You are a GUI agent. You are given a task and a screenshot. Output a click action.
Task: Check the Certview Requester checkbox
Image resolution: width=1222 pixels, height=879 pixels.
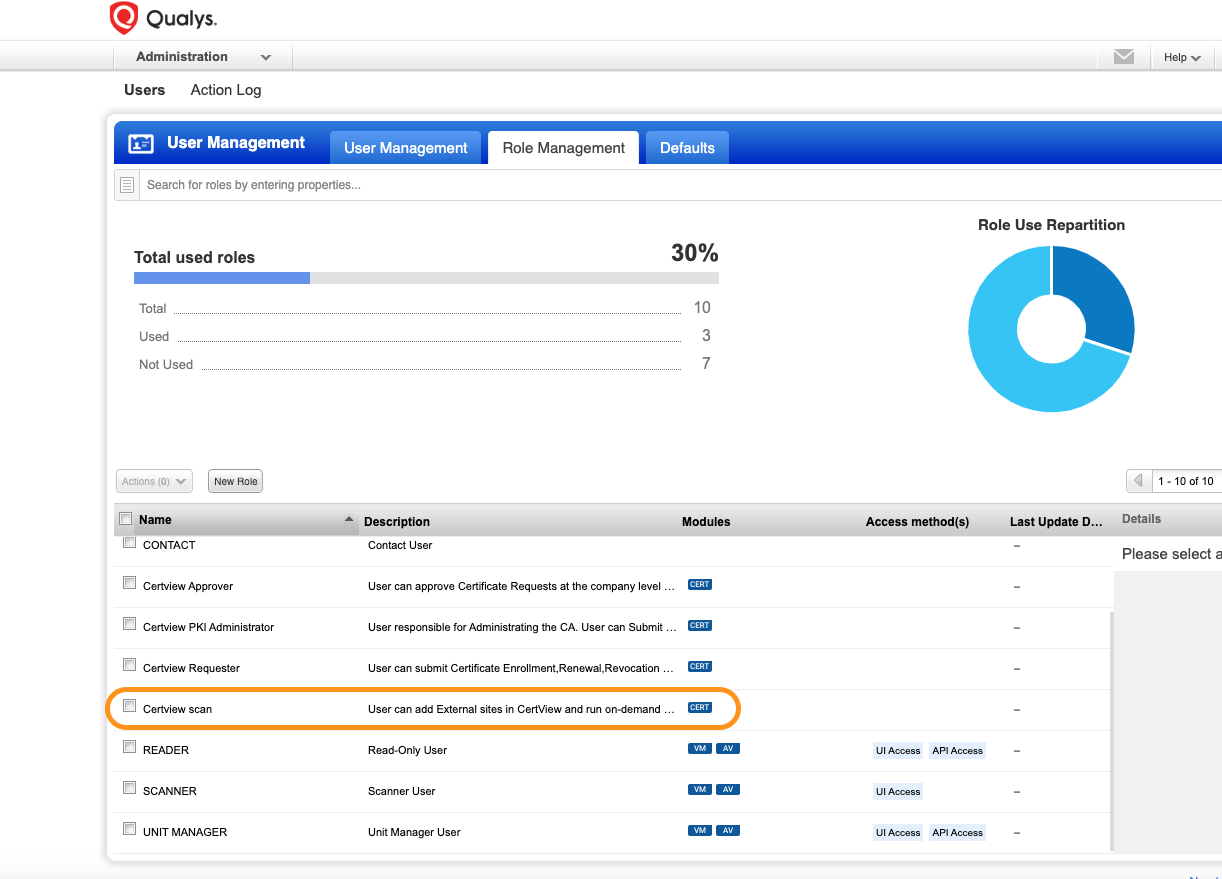coord(129,665)
